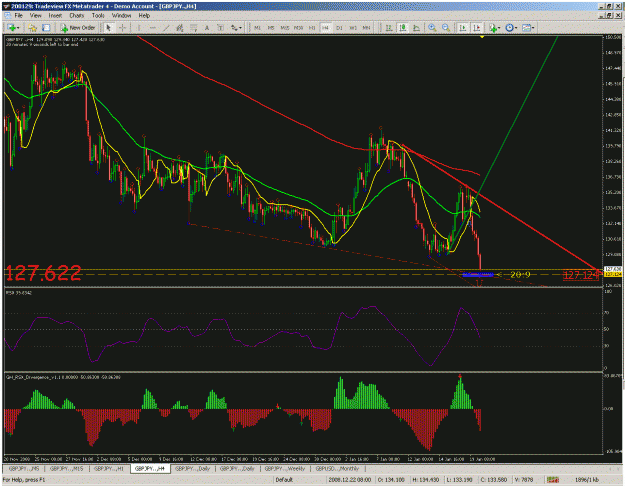Click the New Order button
The width and height of the screenshot is (625, 486).
tap(78, 28)
